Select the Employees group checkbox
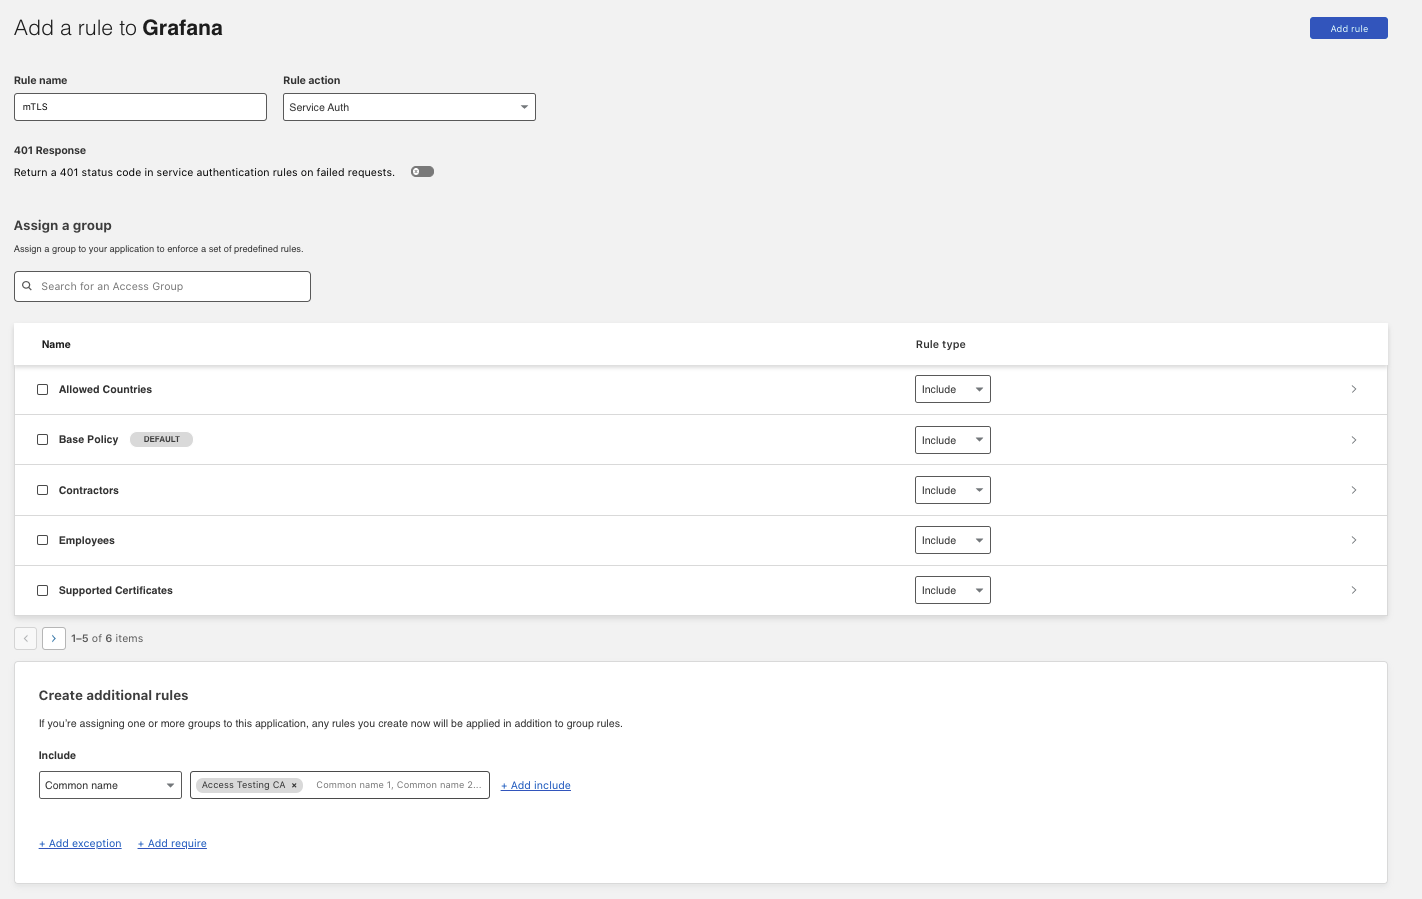 click(43, 540)
